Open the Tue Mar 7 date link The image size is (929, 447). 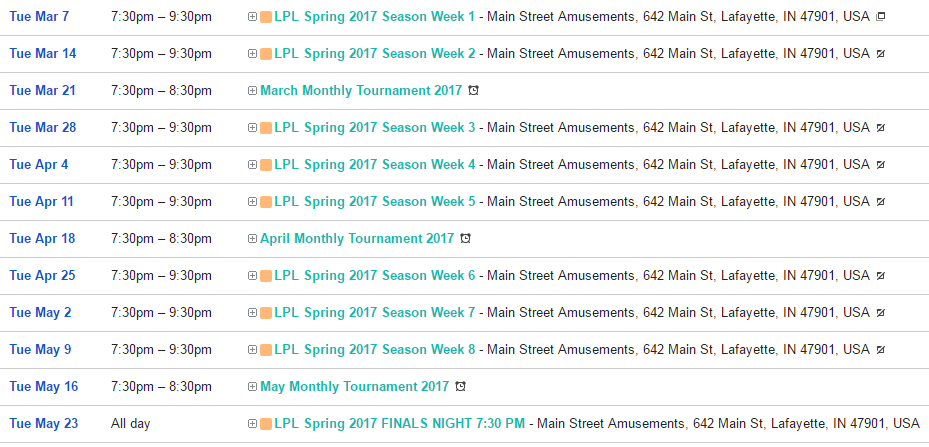(x=39, y=16)
